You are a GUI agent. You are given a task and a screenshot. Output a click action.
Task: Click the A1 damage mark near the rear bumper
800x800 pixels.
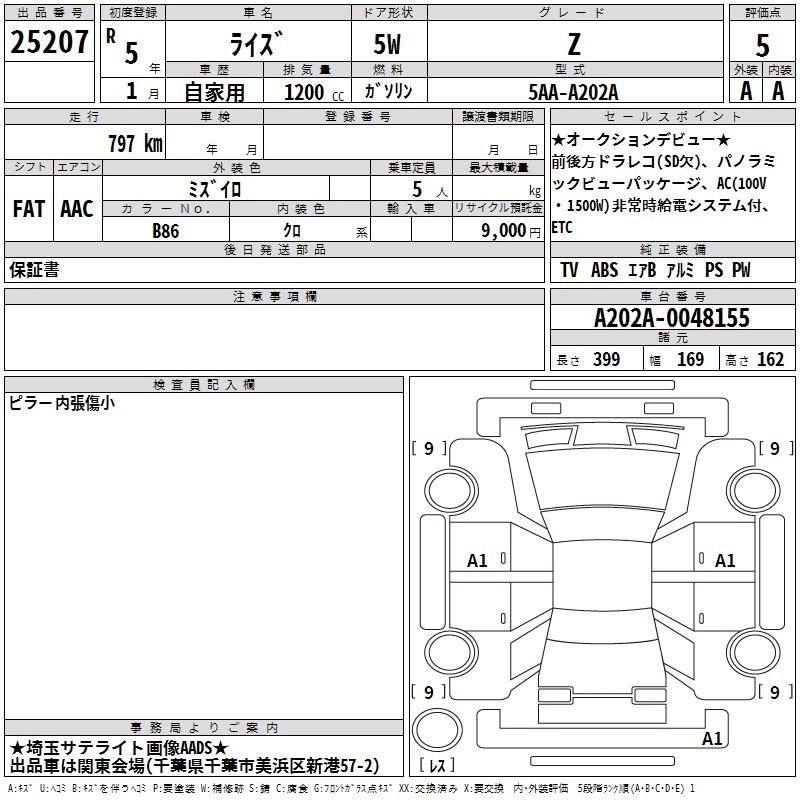click(712, 739)
